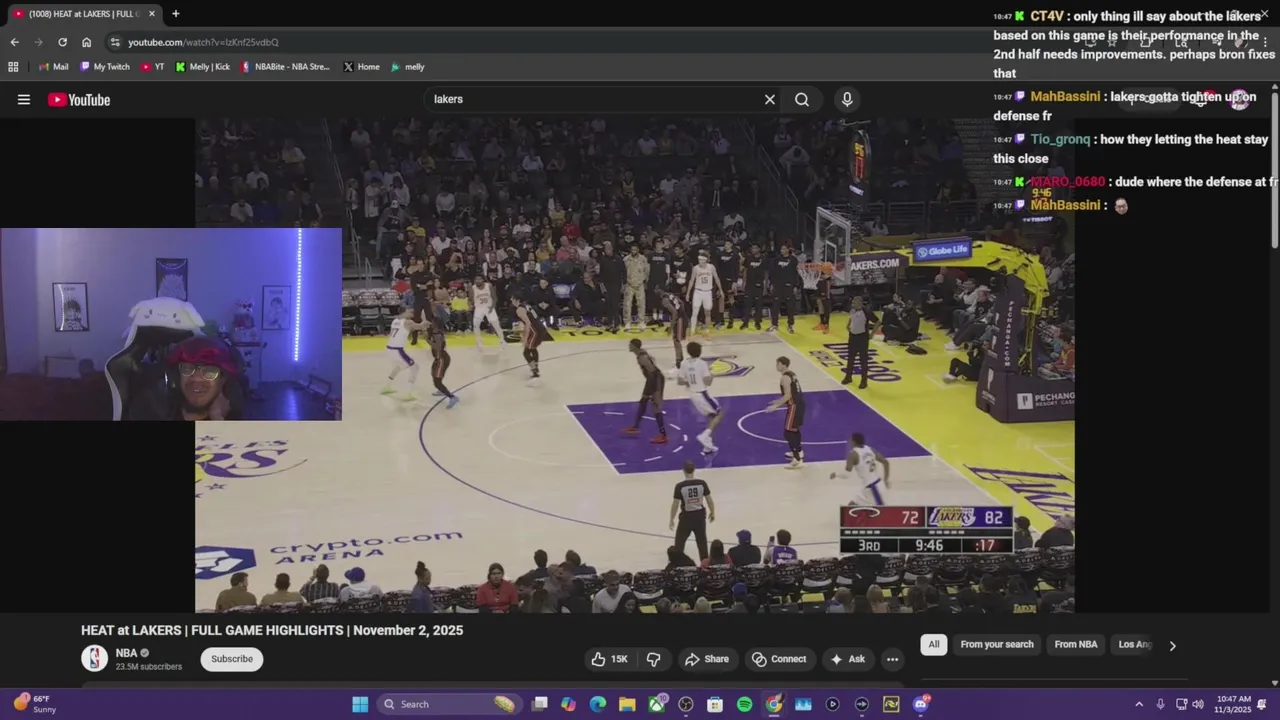The width and height of the screenshot is (1280, 720).
Task: Start voice search with microphone icon
Action: 847,99
